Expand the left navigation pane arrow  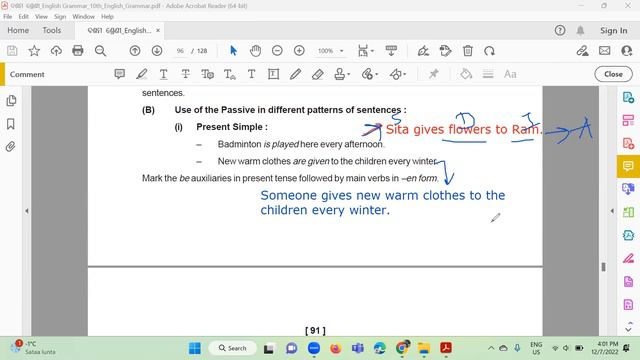click(27, 211)
